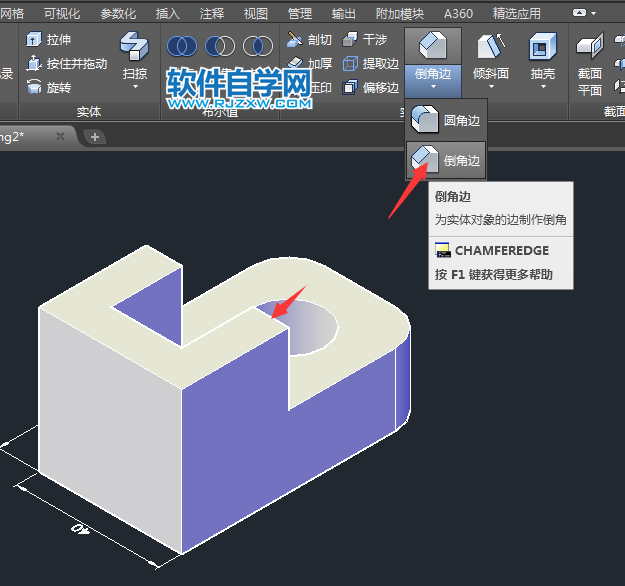This screenshot has height=586, width=625.
Task: Open the 注释 ribbon tab
Action: (212, 13)
